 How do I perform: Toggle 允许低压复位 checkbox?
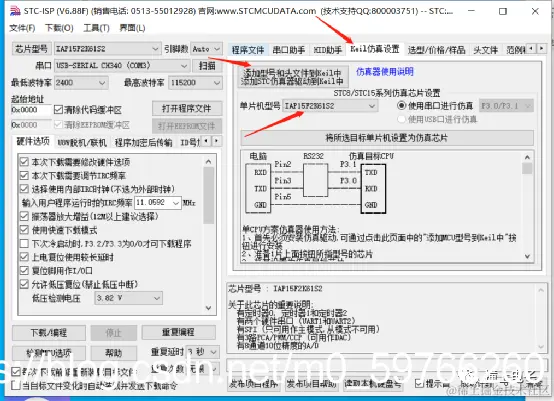[24, 284]
